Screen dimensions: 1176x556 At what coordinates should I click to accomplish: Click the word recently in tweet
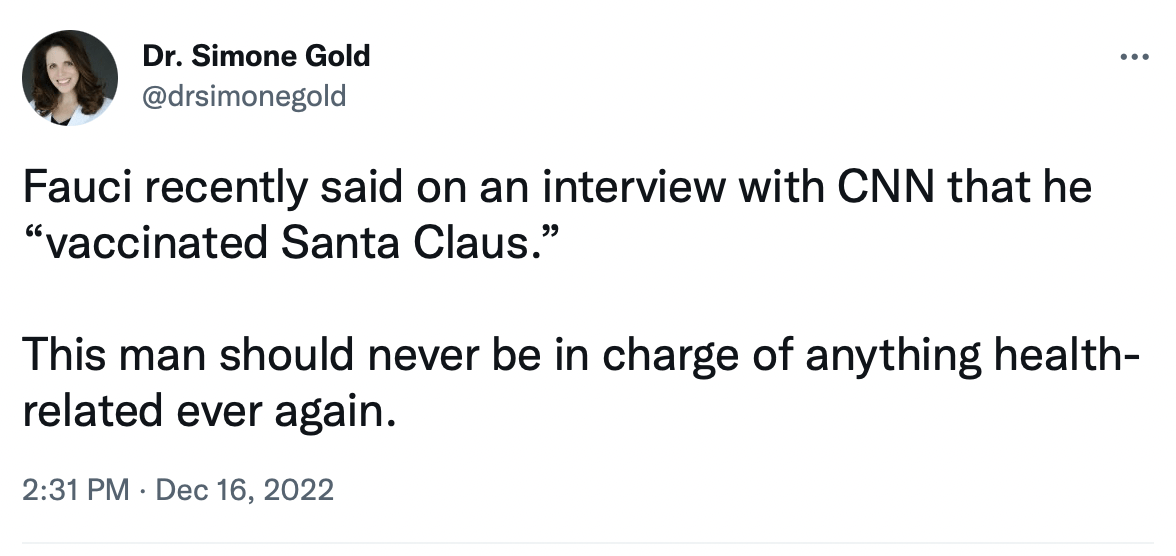point(226,189)
